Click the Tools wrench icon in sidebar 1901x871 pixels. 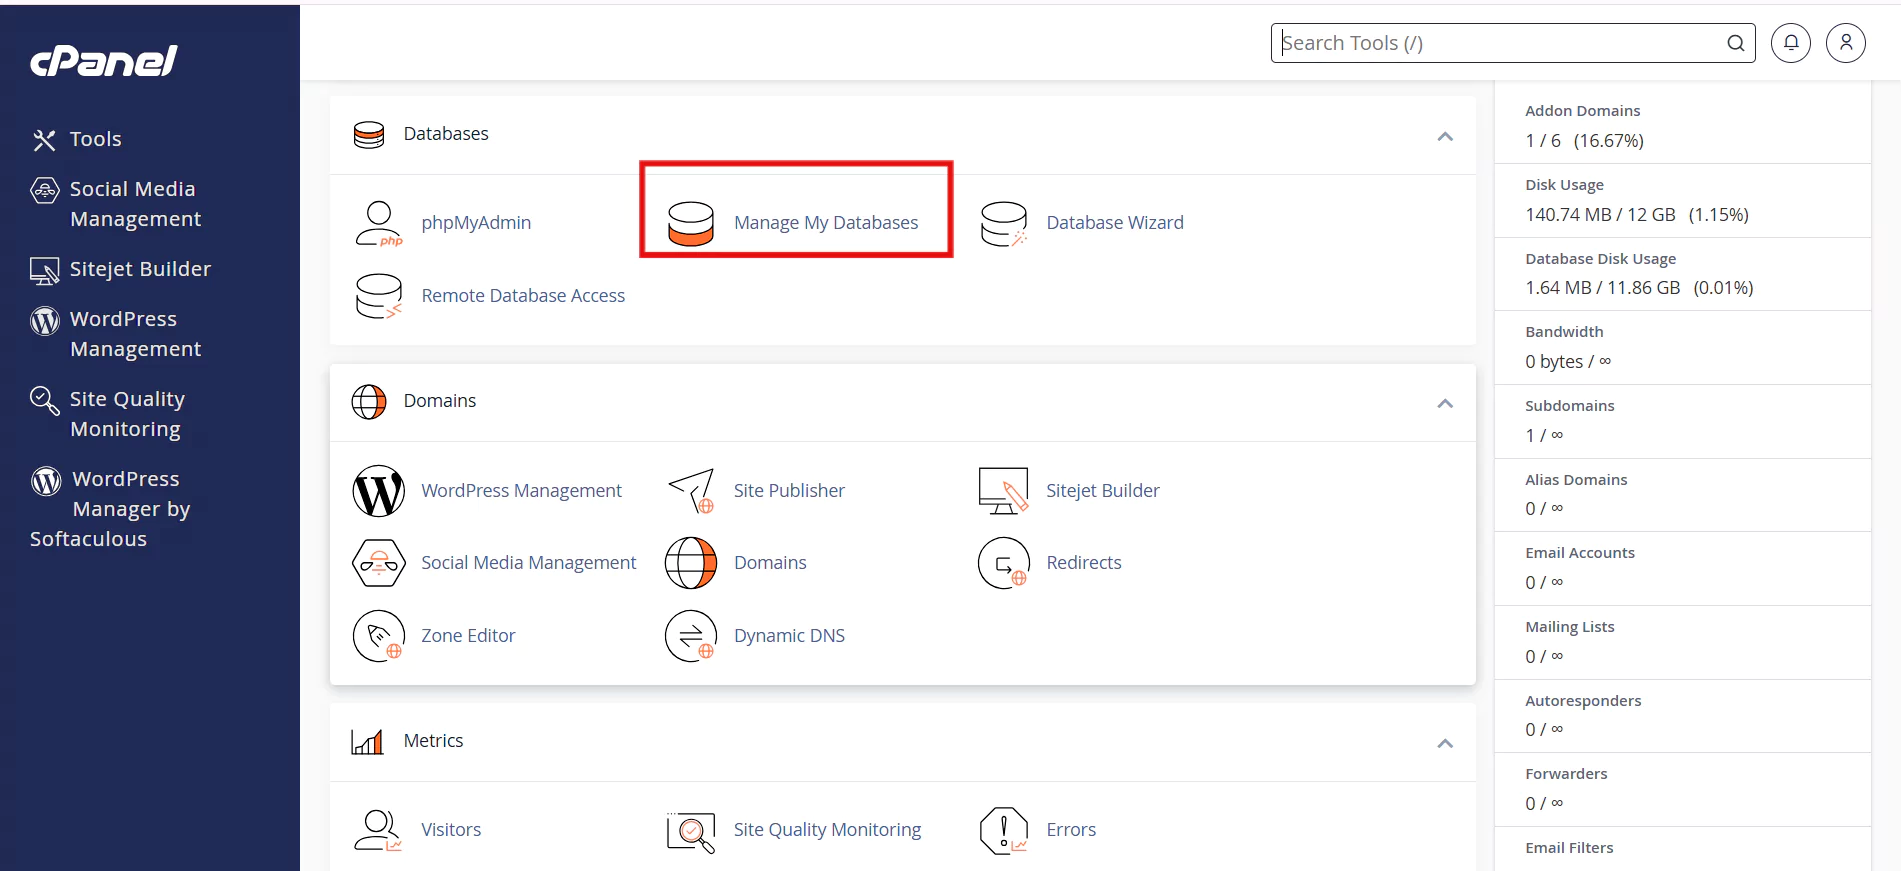pos(44,140)
